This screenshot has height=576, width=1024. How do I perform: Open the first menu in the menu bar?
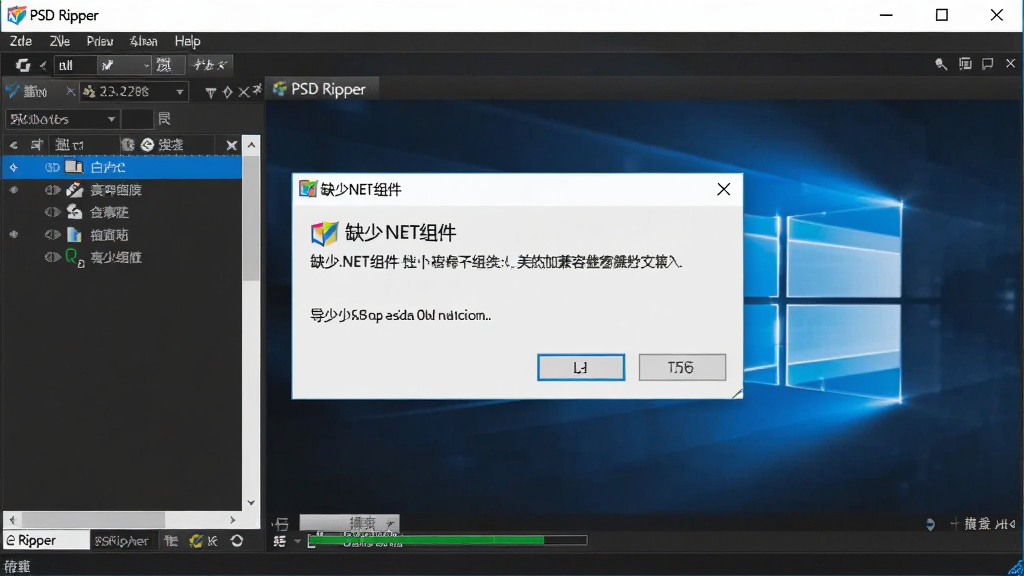[x=21, y=41]
